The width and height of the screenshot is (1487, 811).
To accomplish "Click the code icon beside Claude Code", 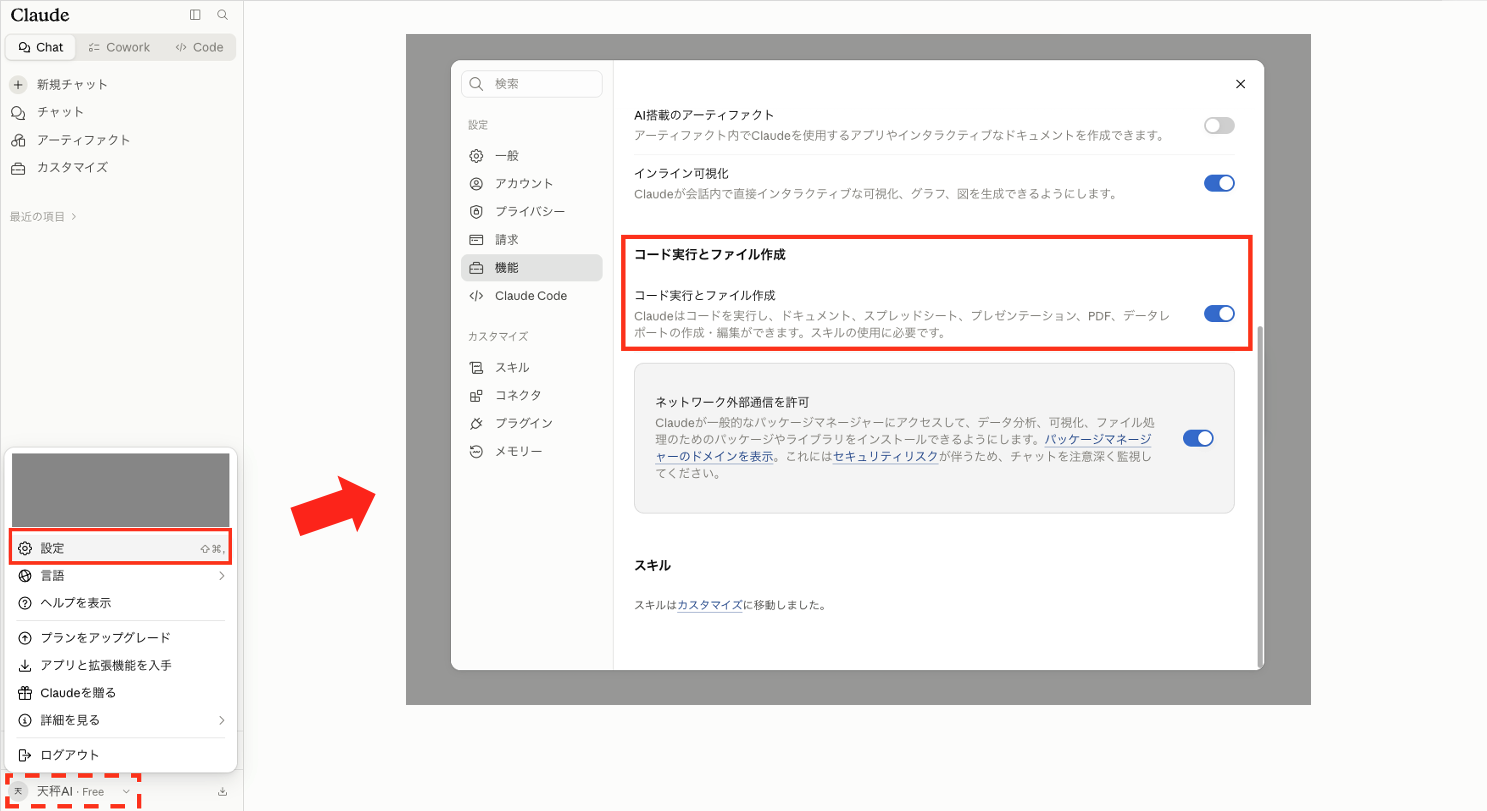I will tap(476, 296).
